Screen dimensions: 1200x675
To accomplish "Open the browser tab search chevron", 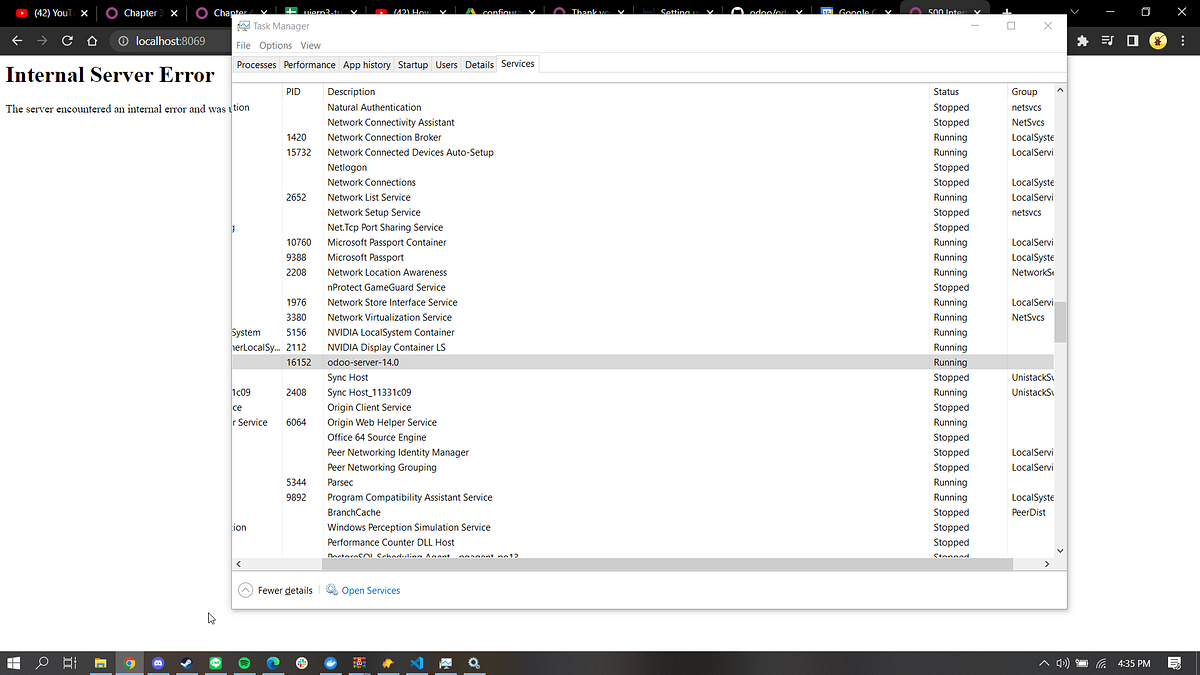I will click(x=1074, y=12).
